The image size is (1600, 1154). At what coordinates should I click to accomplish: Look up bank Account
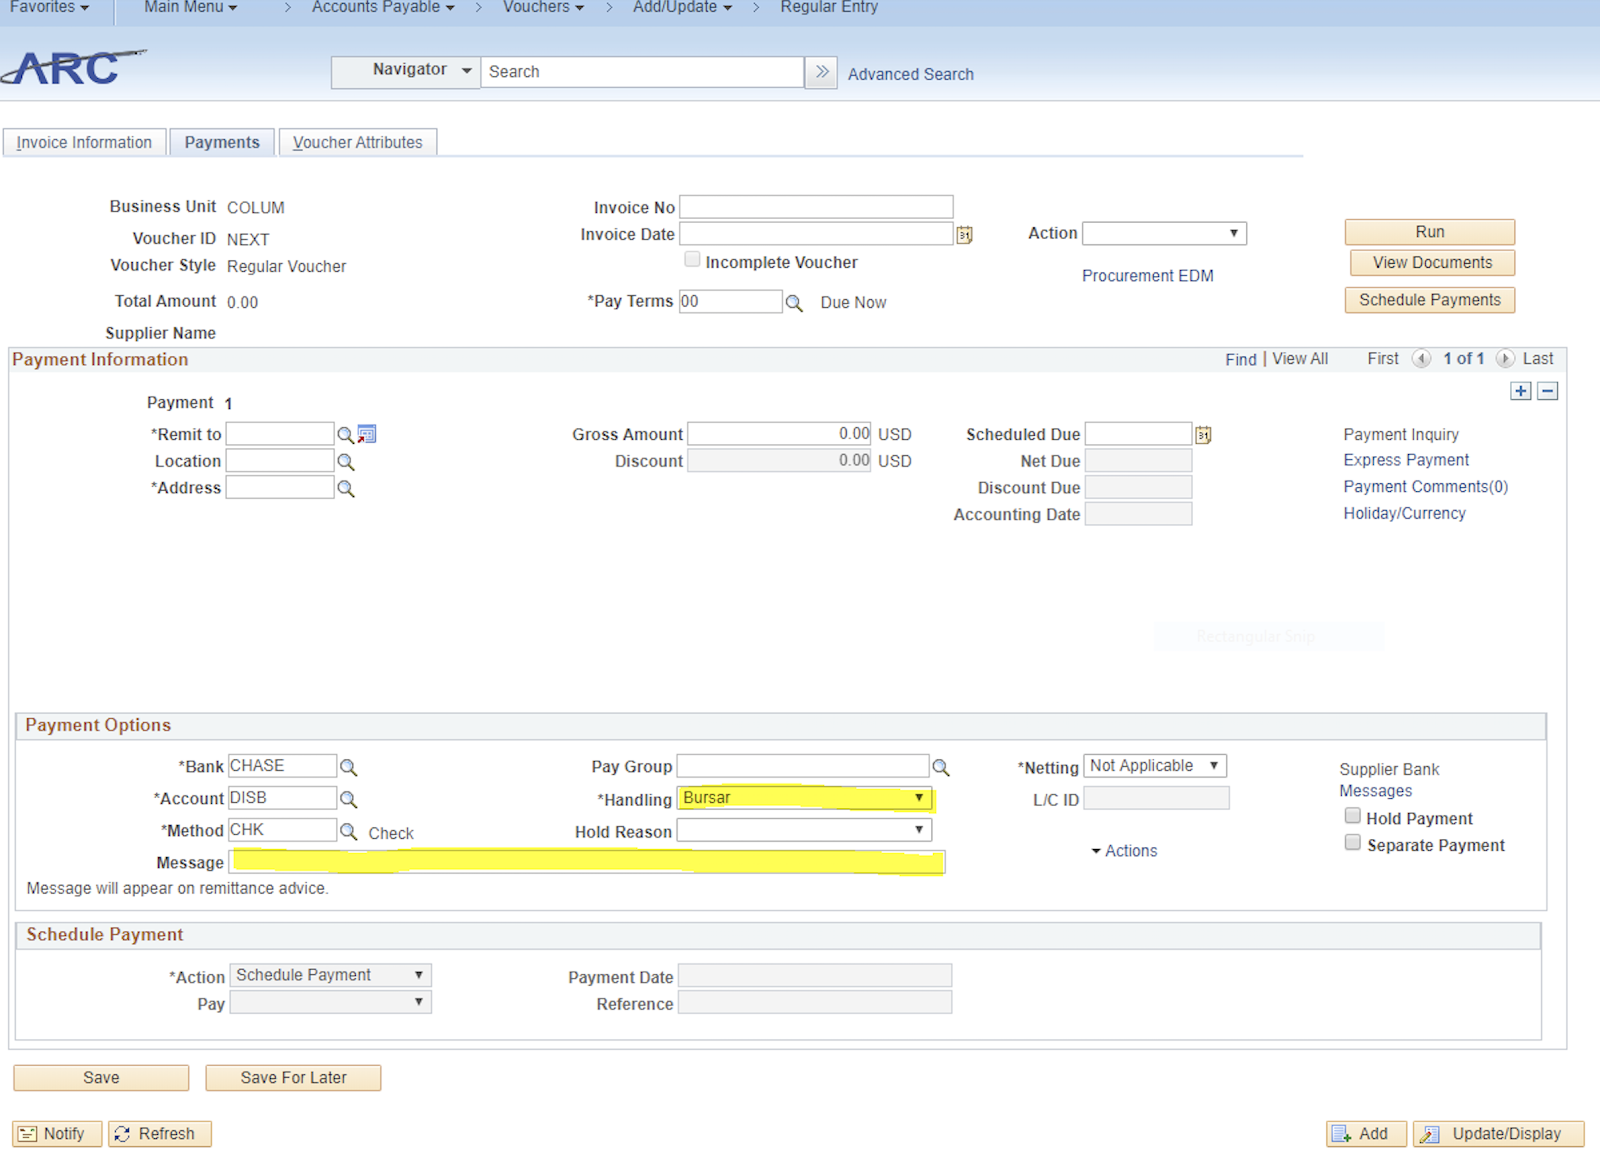348,799
